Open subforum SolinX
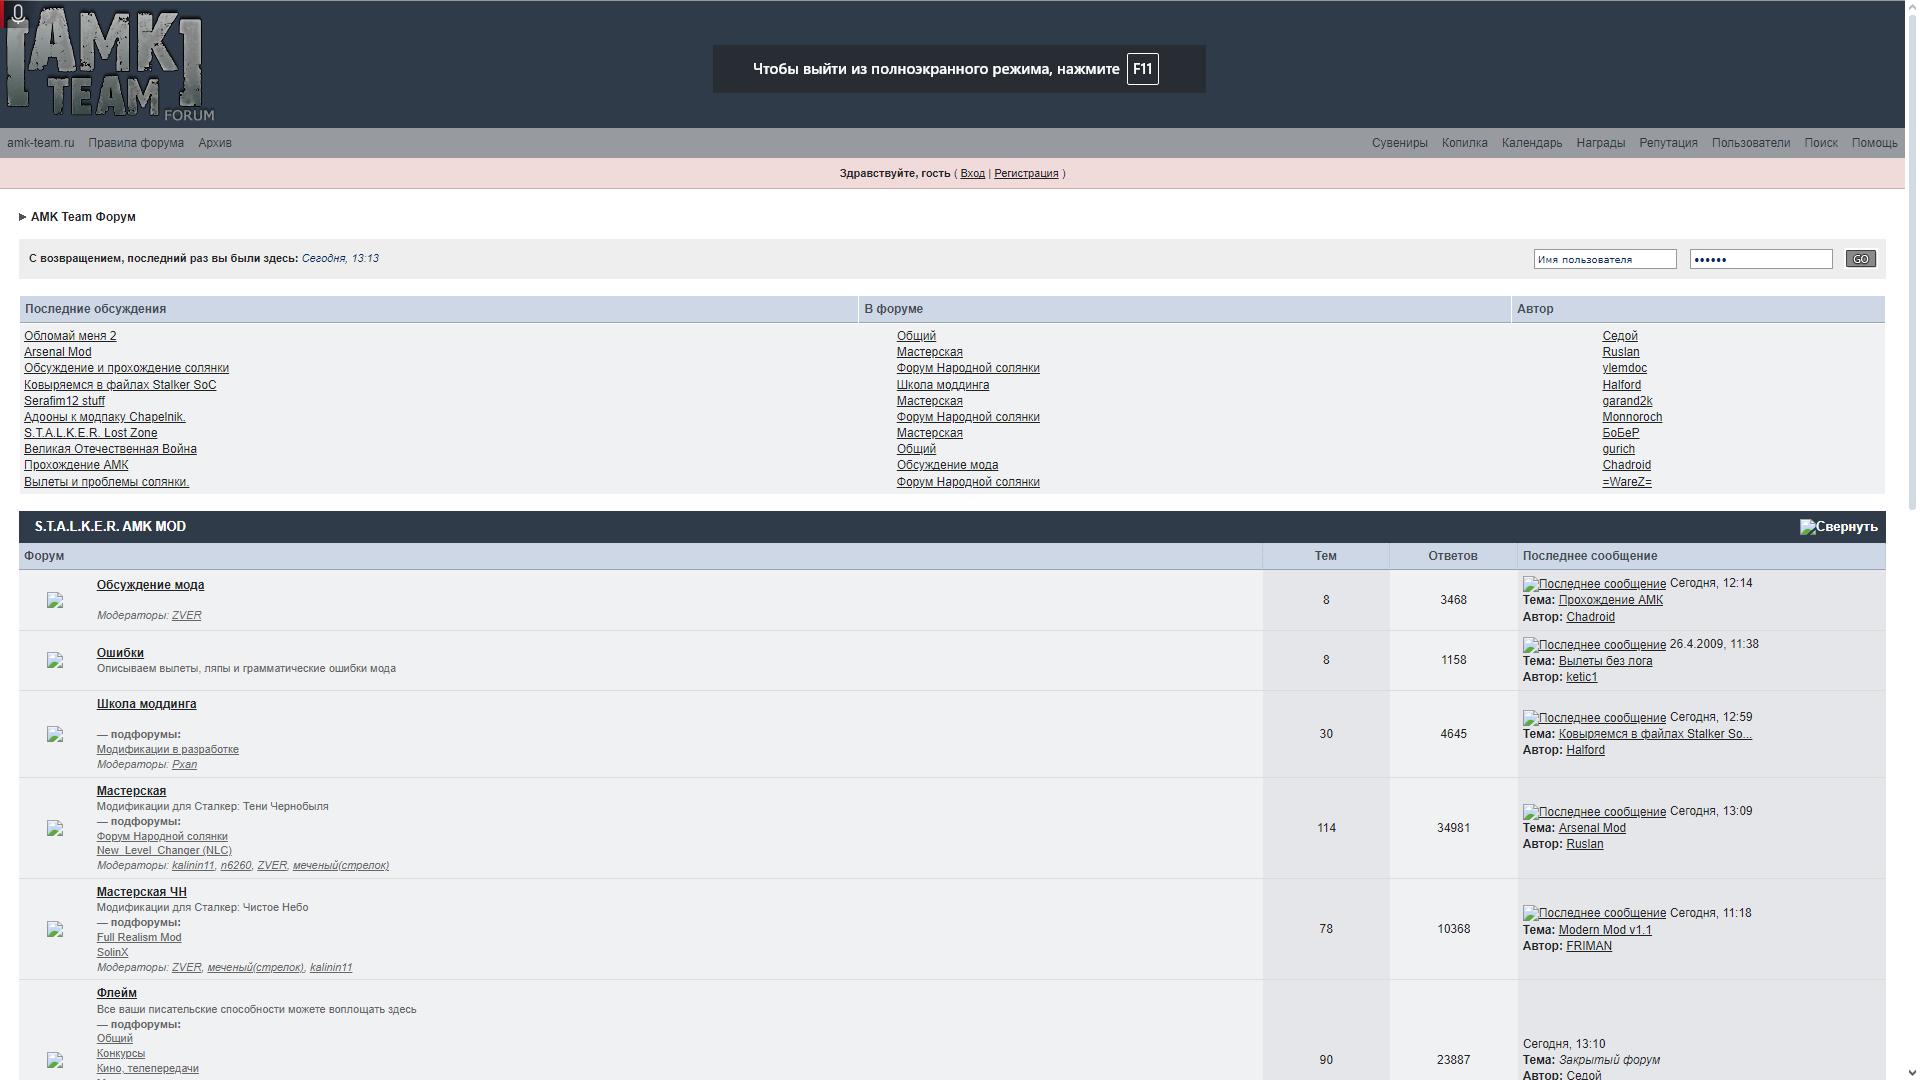Viewport: 1920px width, 1080px height. (x=112, y=952)
